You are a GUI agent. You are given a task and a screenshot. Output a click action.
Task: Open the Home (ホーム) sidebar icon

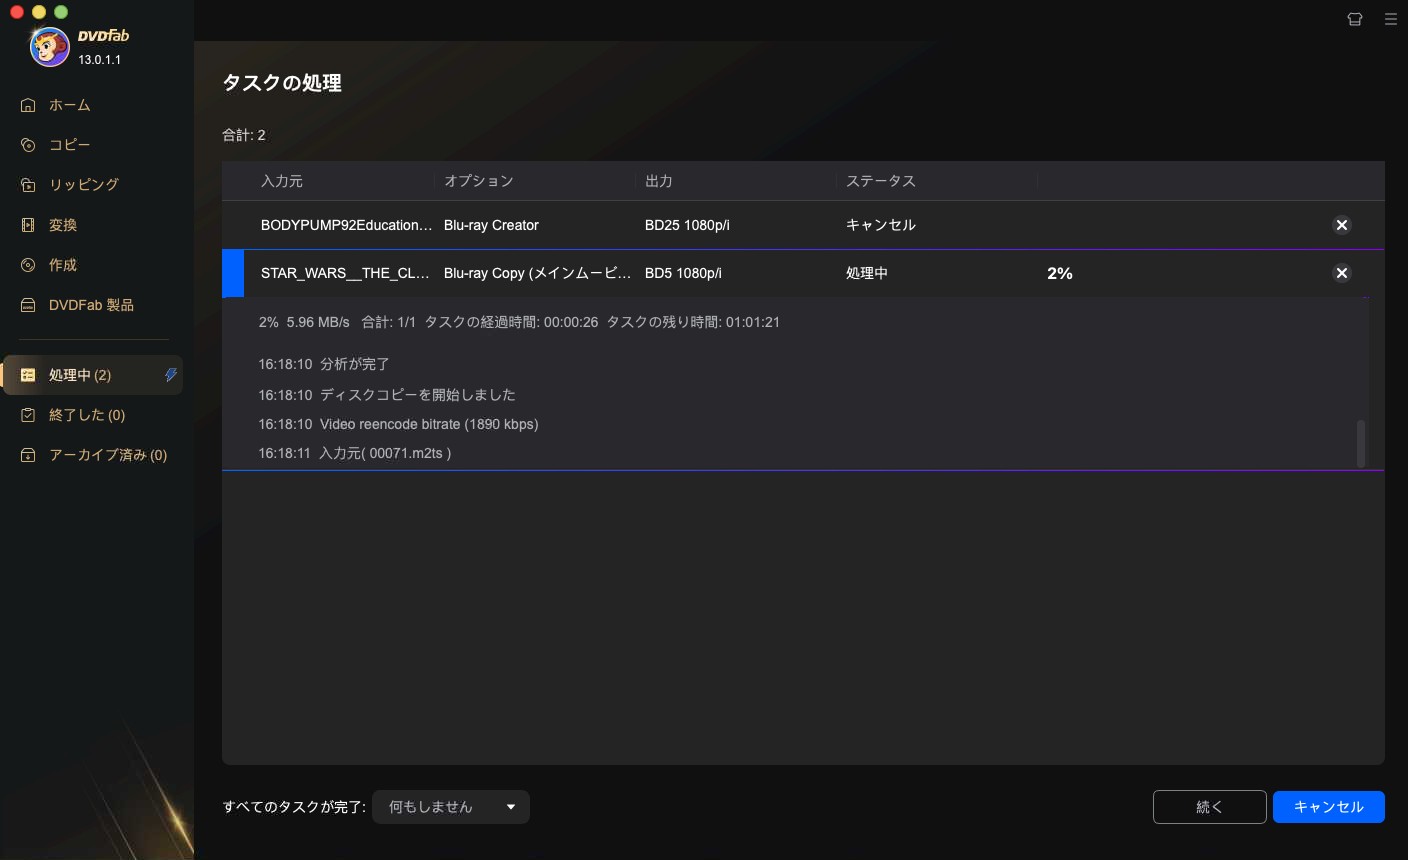[28, 105]
